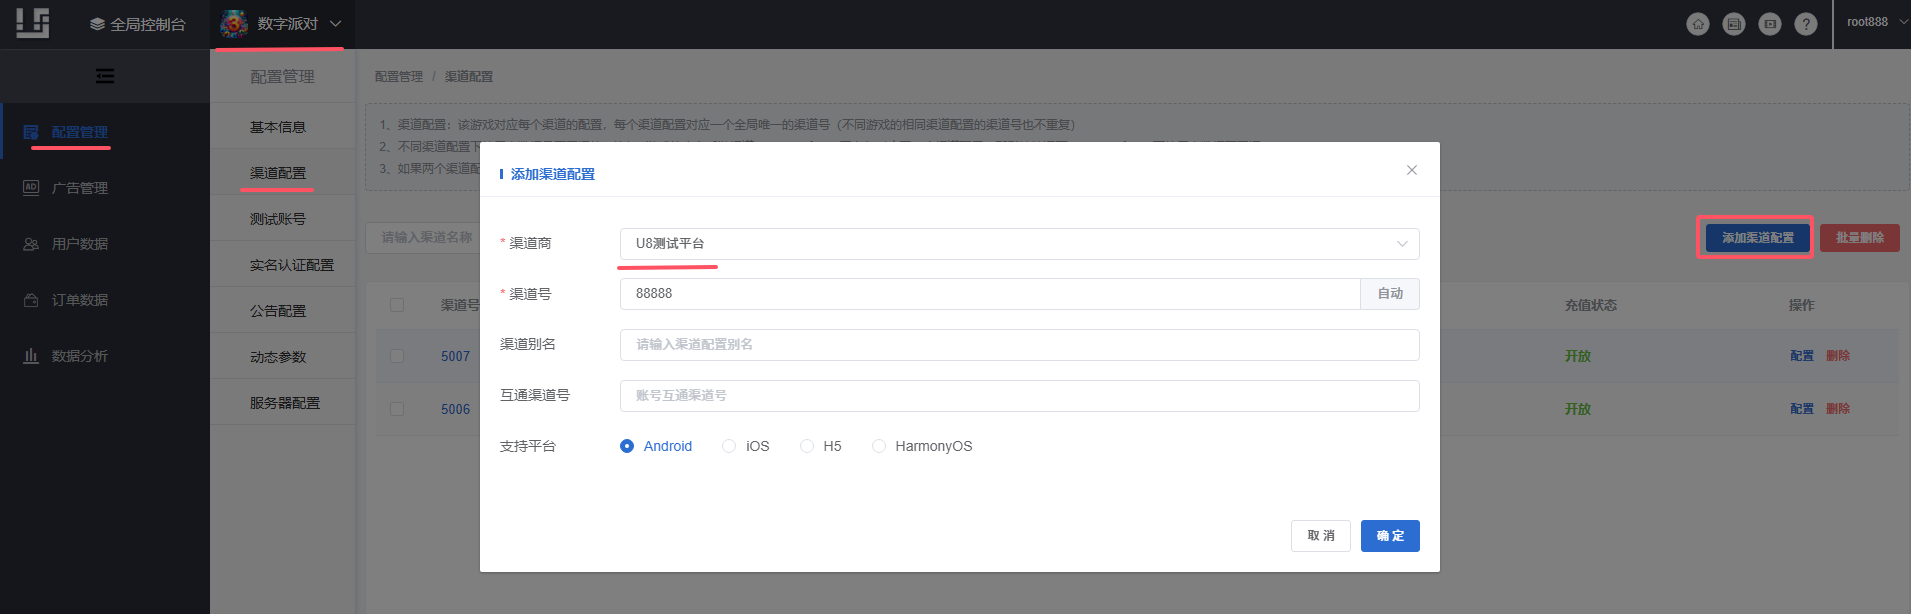Click the 操作 column header
This screenshot has width=1911, height=614.
[x=1802, y=305]
